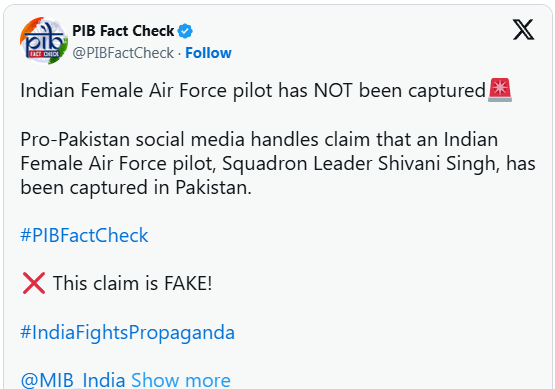The width and height of the screenshot is (555, 389).
Task: Open the @MIB_India mention
Action: click(x=73, y=381)
